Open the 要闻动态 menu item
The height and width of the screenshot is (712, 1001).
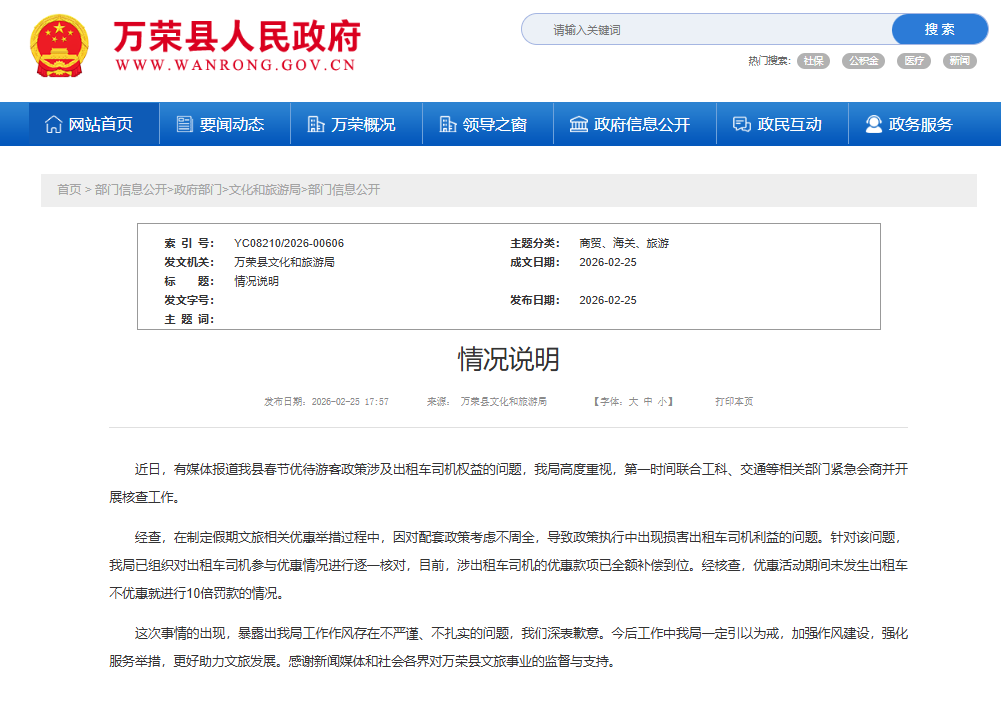(x=225, y=124)
